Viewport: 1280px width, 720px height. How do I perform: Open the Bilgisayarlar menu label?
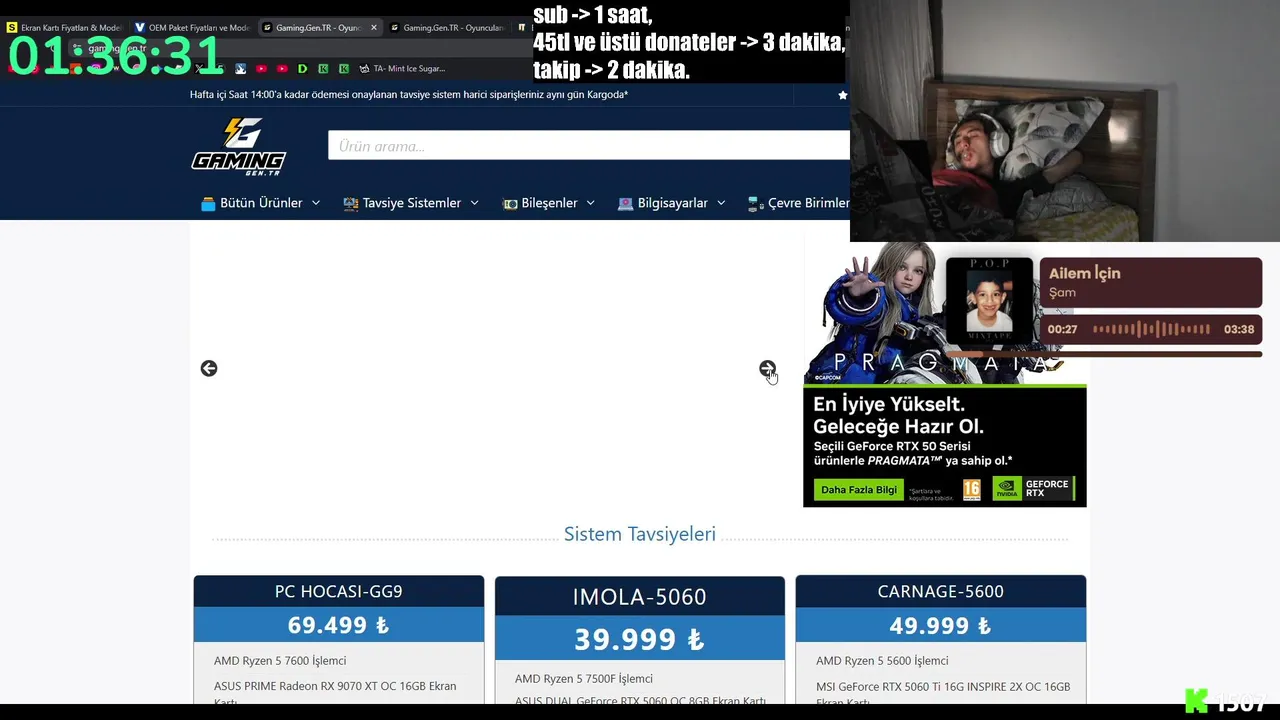(673, 203)
